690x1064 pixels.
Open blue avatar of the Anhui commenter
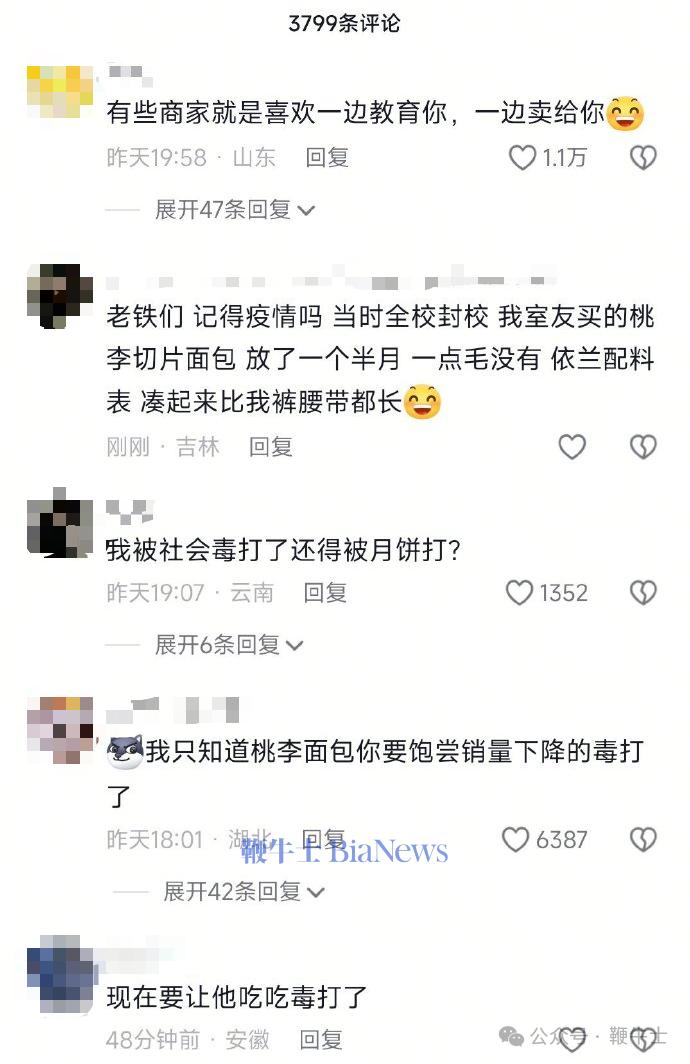60,974
